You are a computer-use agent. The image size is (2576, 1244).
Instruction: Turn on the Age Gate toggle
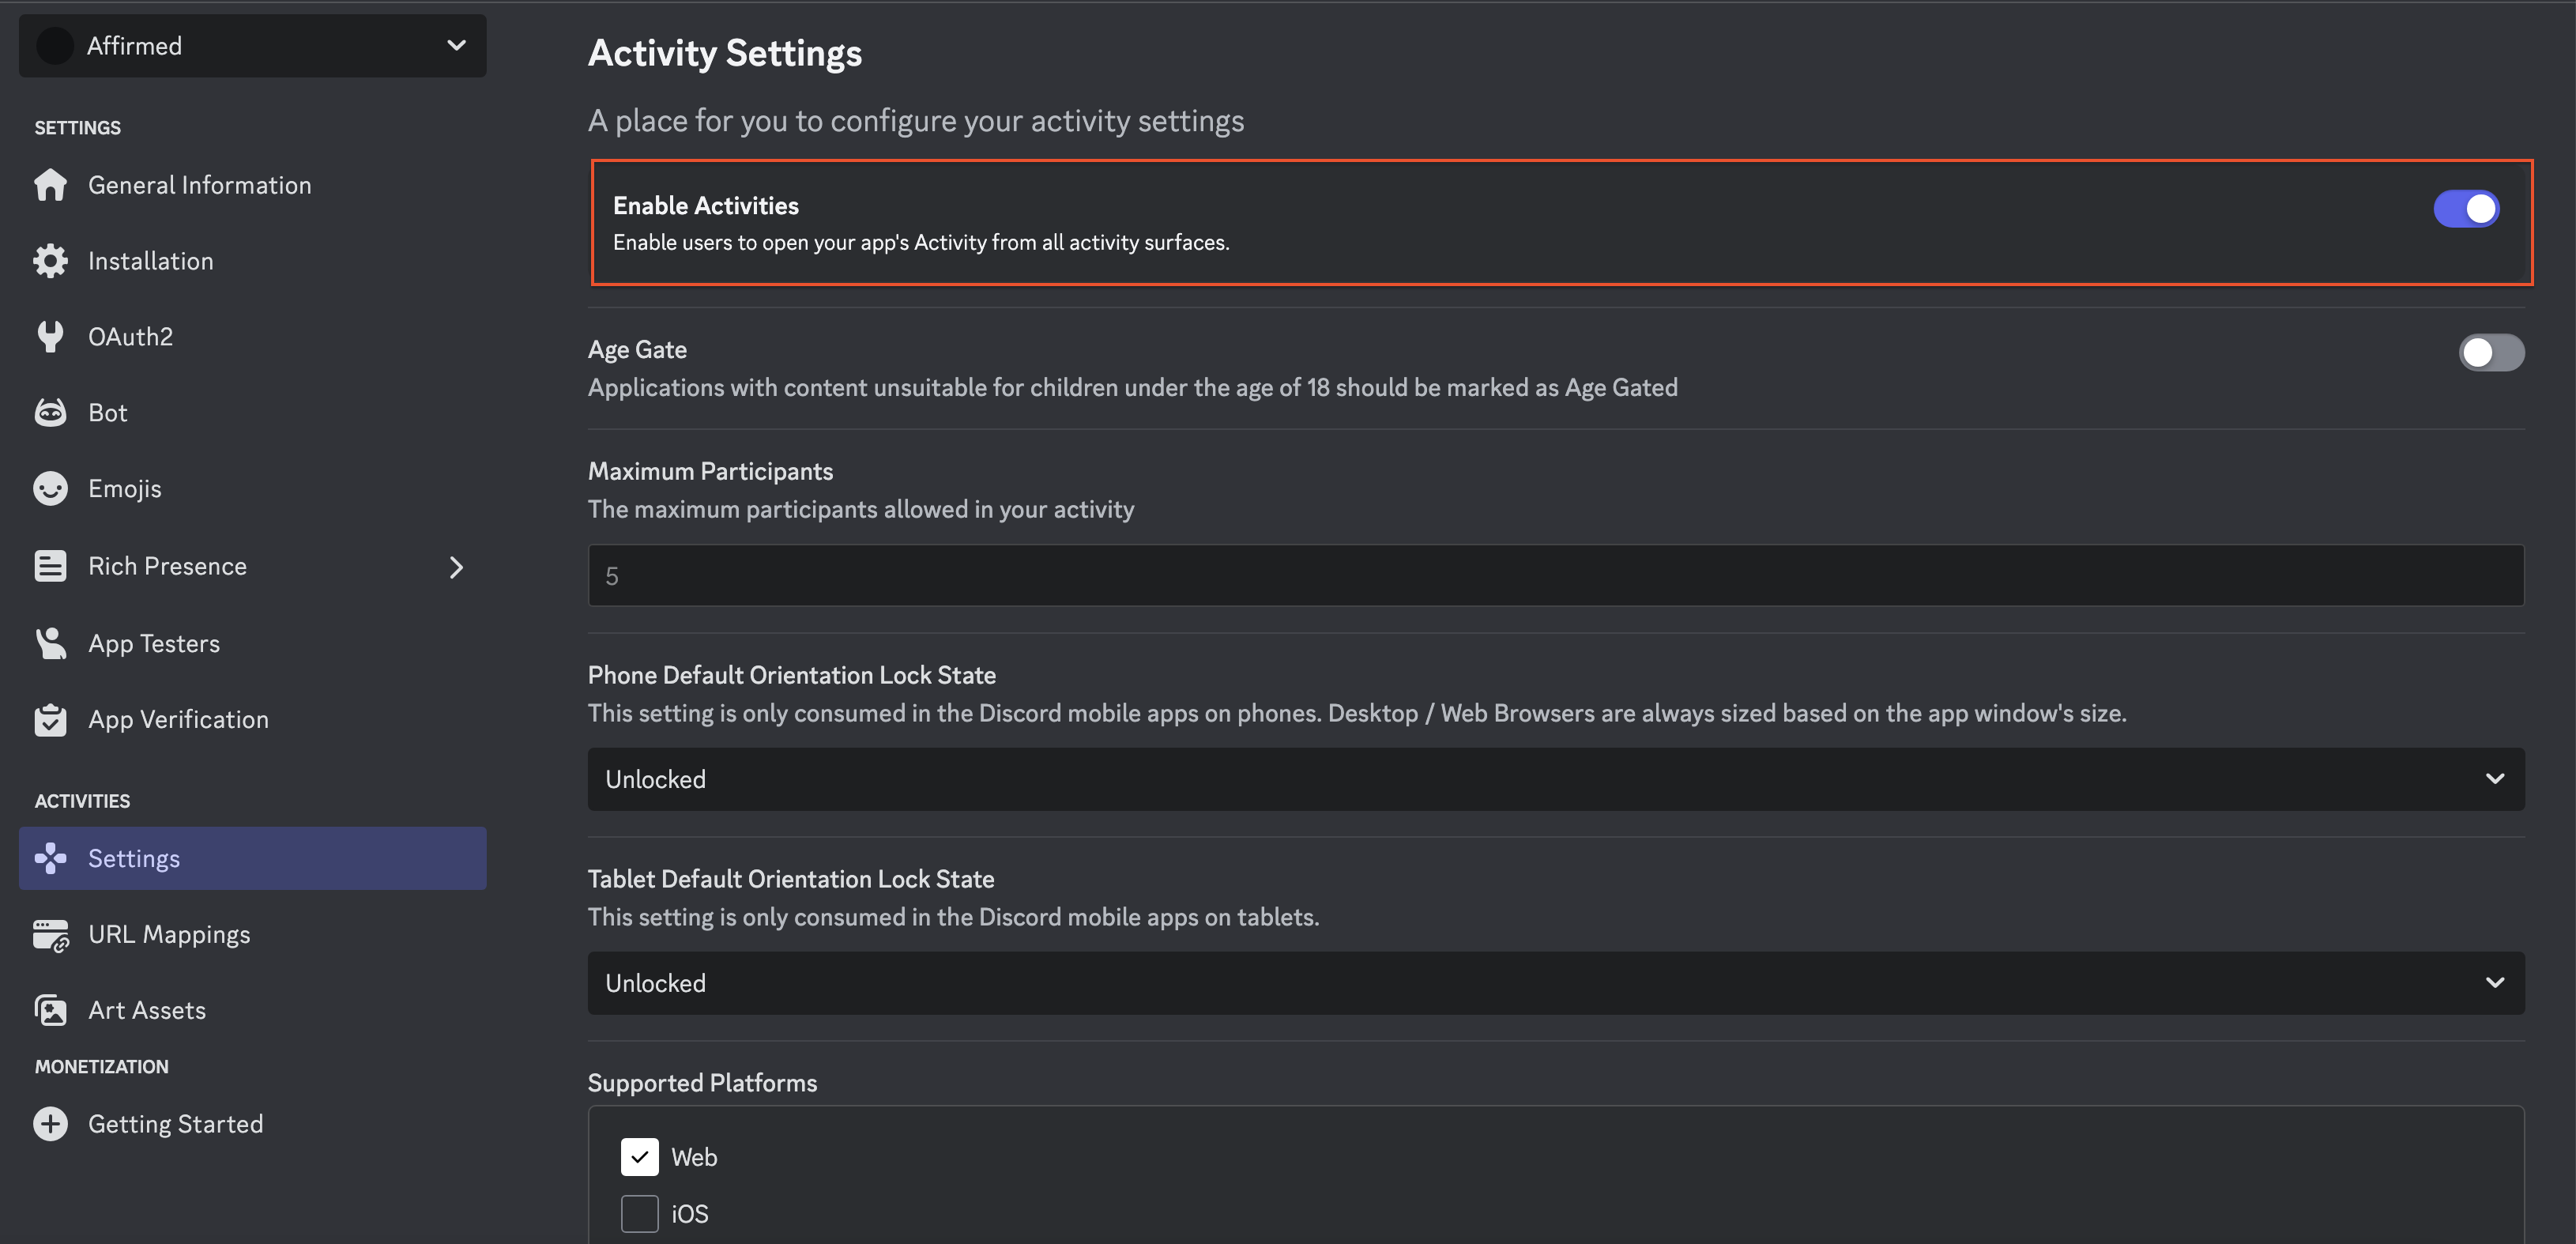[2491, 352]
